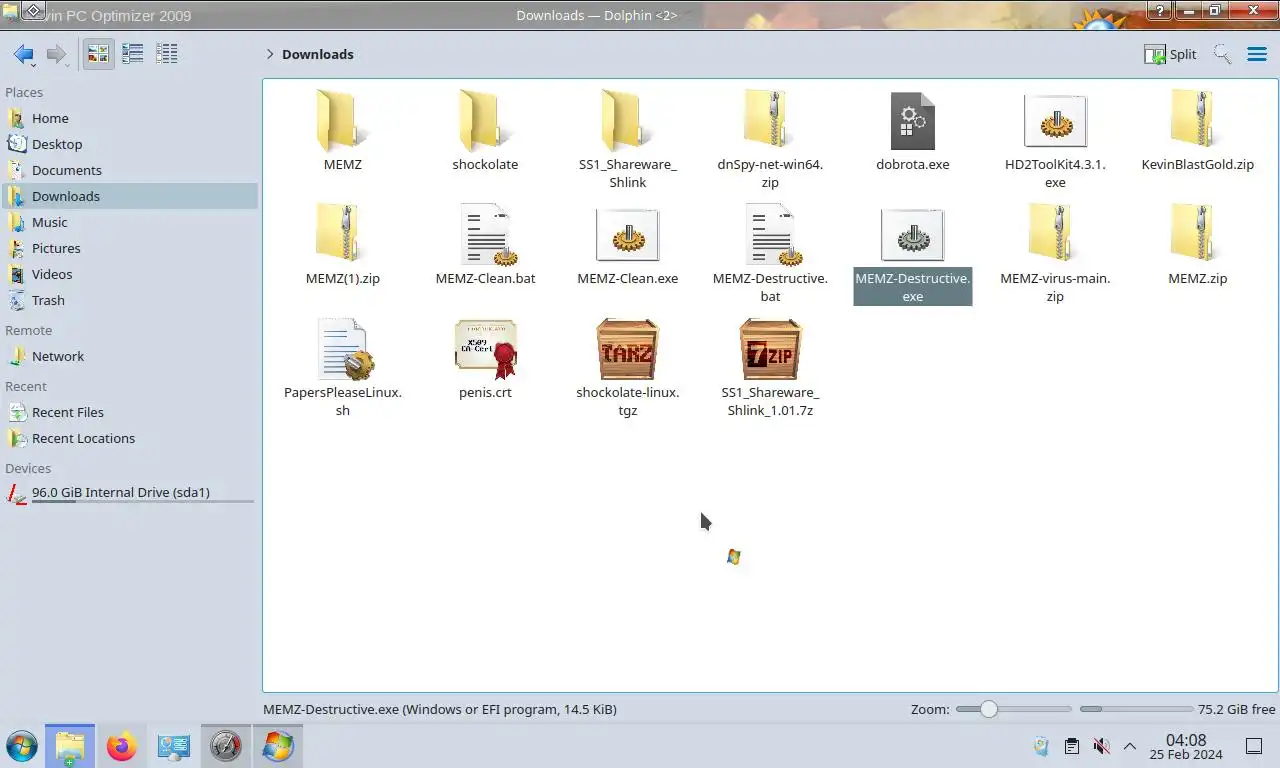Open Network under Remote

tap(130, 356)
